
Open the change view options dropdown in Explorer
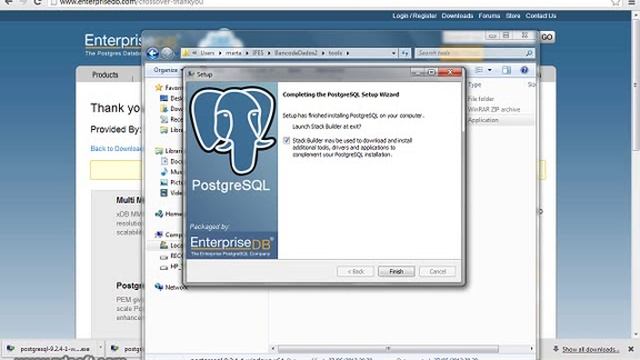[x=490, y=70]
